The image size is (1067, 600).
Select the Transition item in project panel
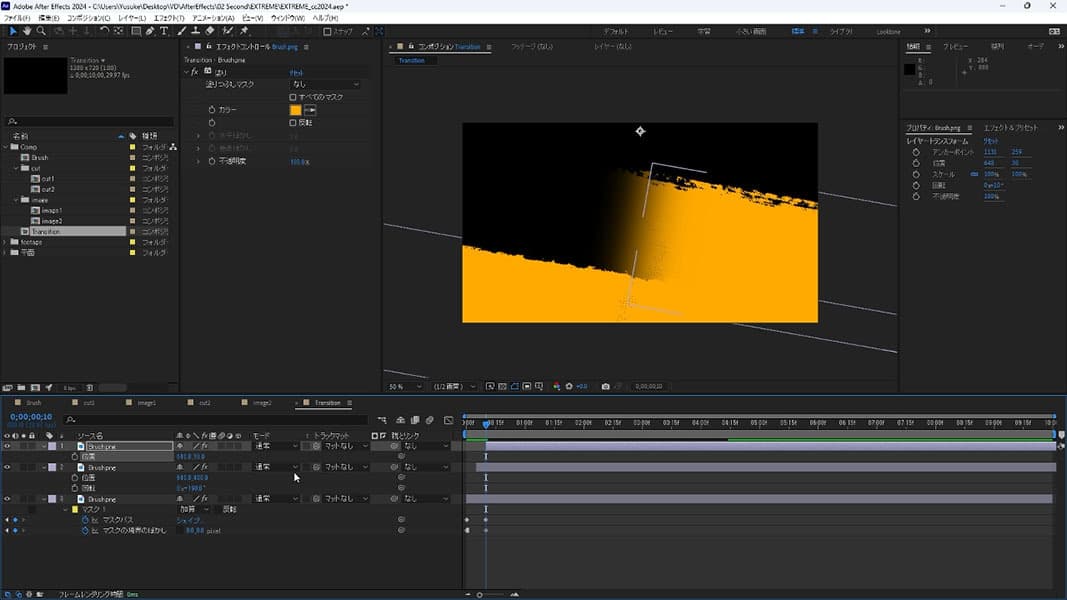click(x=46, y=231)
